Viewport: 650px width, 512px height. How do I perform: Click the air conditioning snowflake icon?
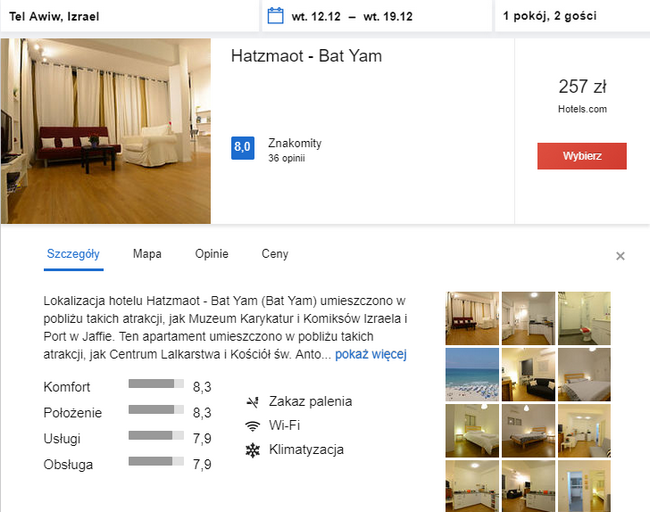click(252, 450)
